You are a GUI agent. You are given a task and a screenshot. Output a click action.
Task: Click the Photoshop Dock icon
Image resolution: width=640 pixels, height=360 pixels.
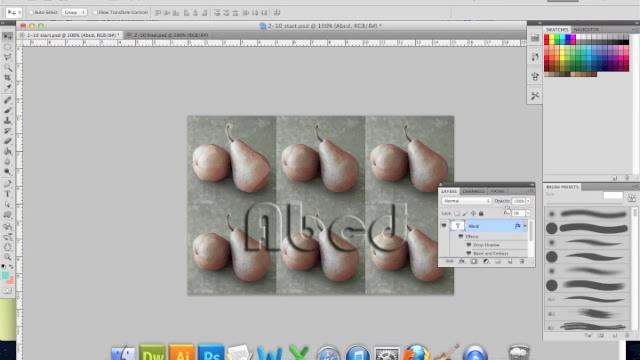click(x=211, y=353)
